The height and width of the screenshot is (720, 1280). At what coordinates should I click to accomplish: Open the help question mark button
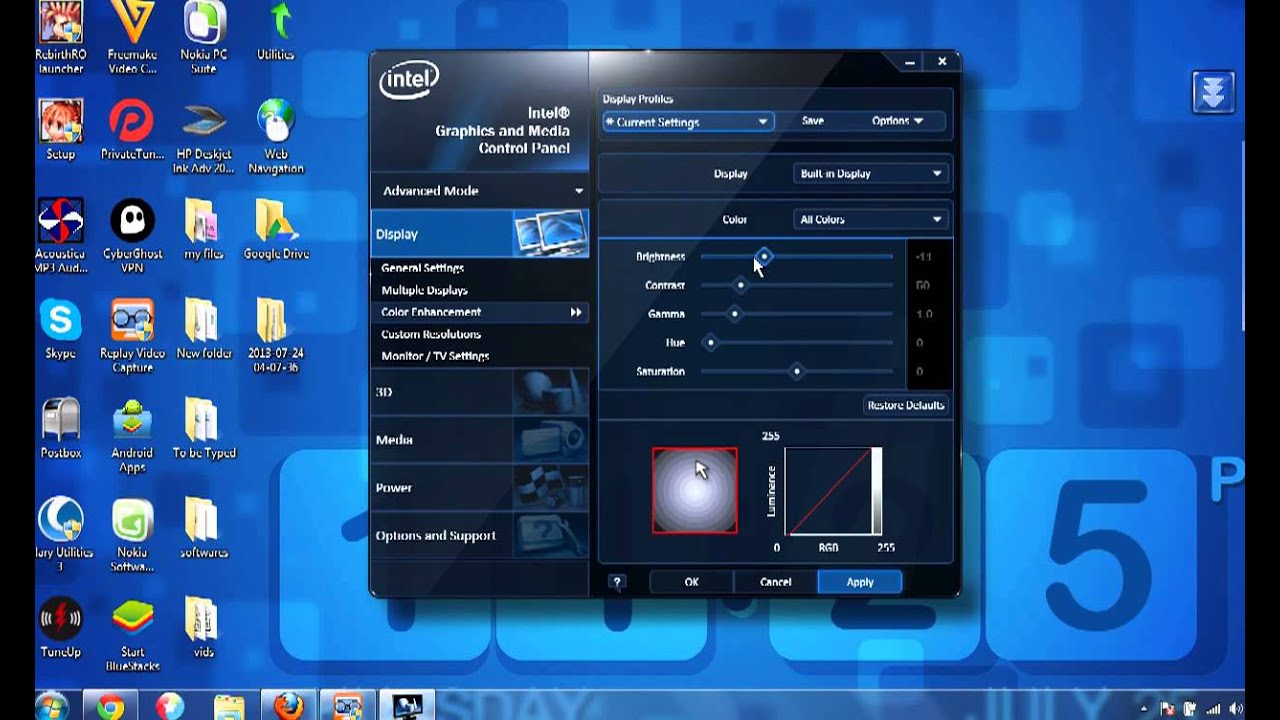click(x=617, y=582)
